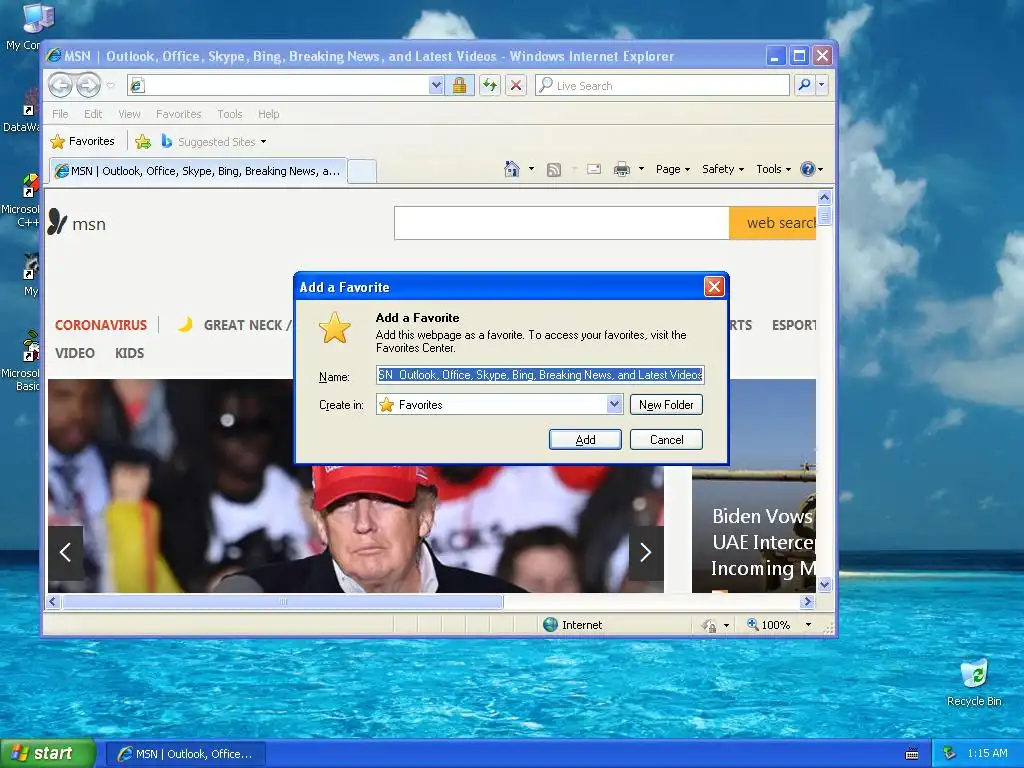The image size is (1024, 768).
Task: Click the New Folder button
Action: (666, 405)
